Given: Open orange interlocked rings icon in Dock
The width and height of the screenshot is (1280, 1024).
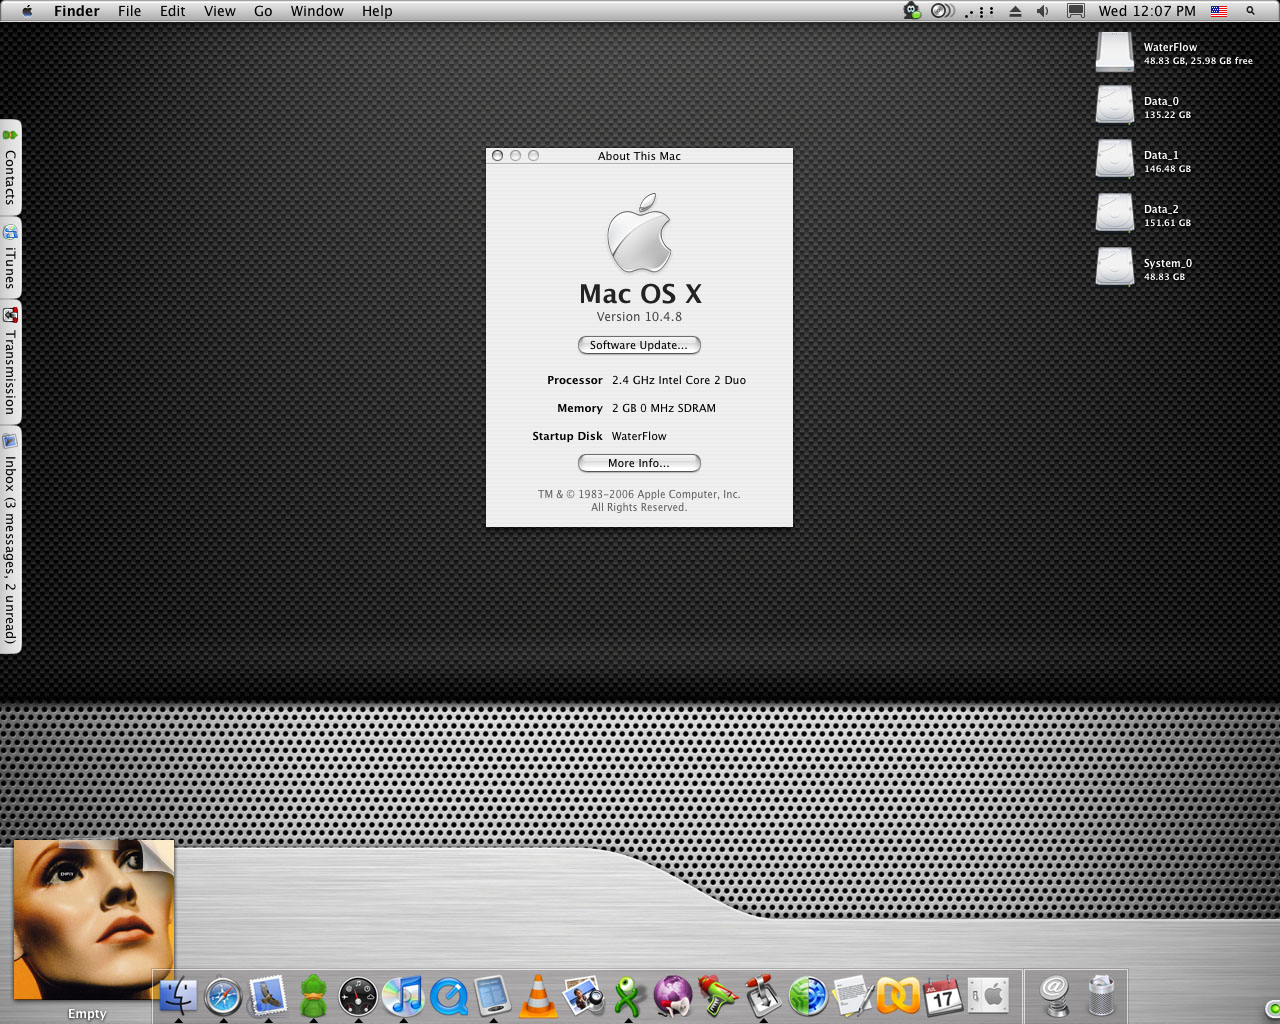Looking at the screenshot, I should point(898,996).
